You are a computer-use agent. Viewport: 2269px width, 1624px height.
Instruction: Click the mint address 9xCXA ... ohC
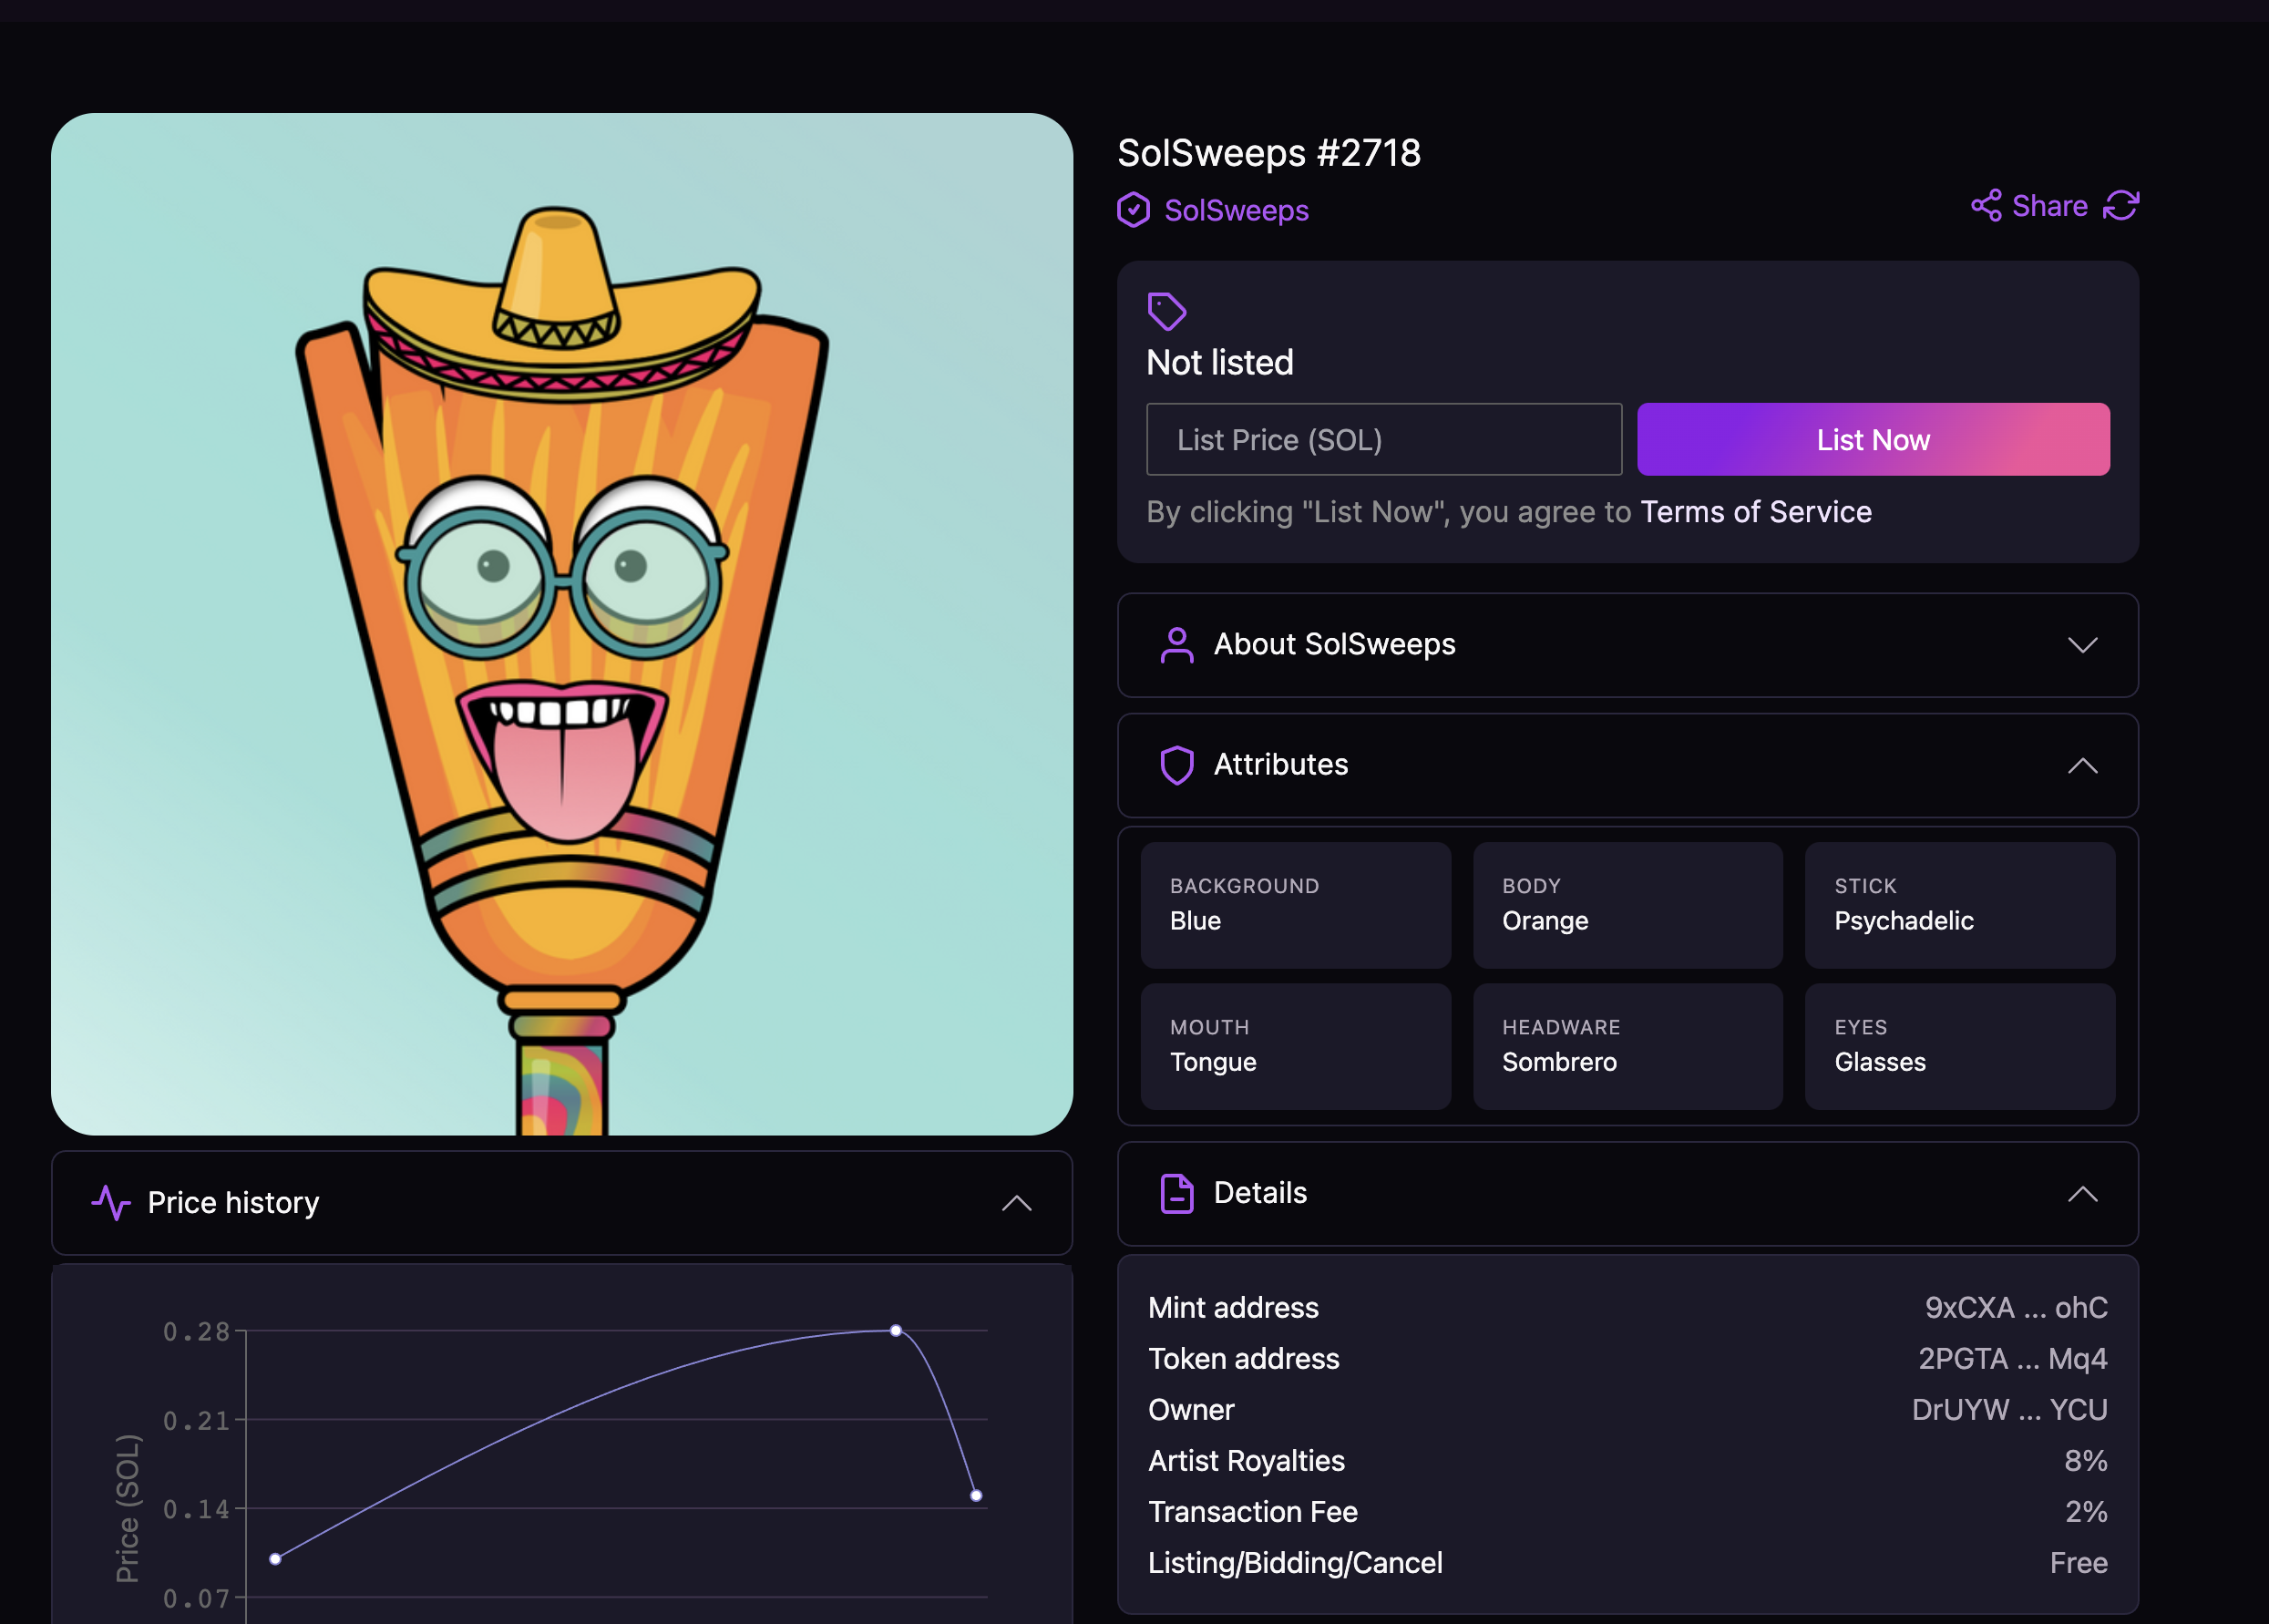(2016, 1308)
